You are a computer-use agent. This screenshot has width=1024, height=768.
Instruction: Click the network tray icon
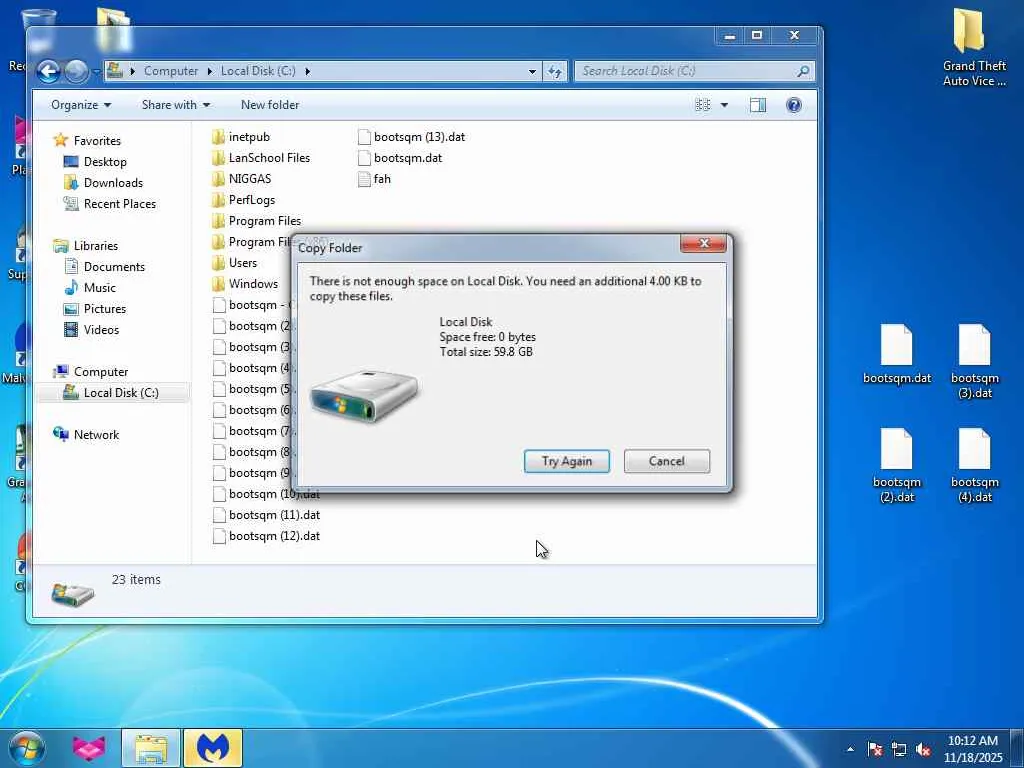[899, 749]
